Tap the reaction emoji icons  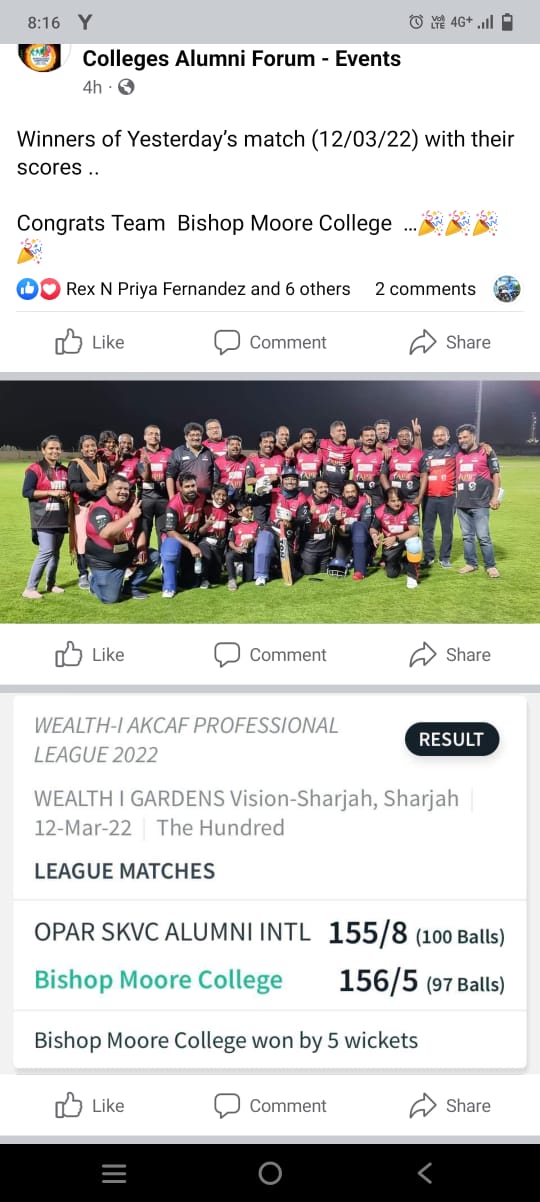[39, 289]
